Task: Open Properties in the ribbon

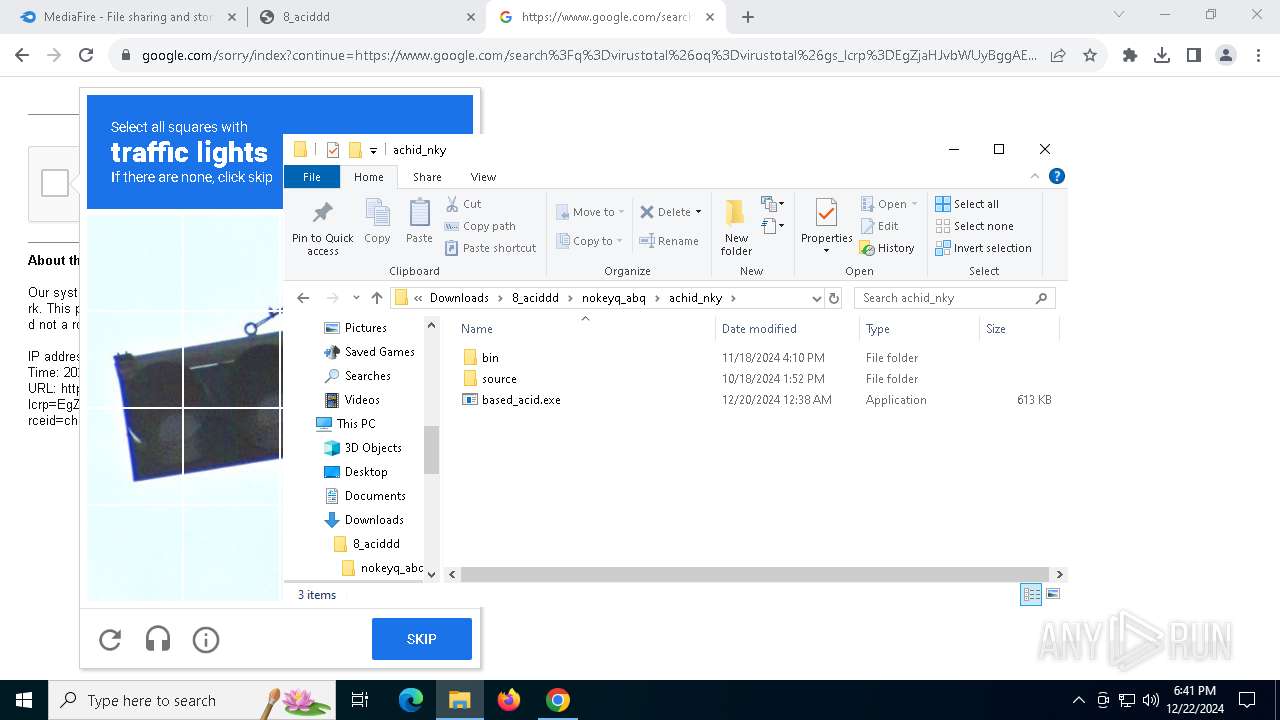Action: 826,226
